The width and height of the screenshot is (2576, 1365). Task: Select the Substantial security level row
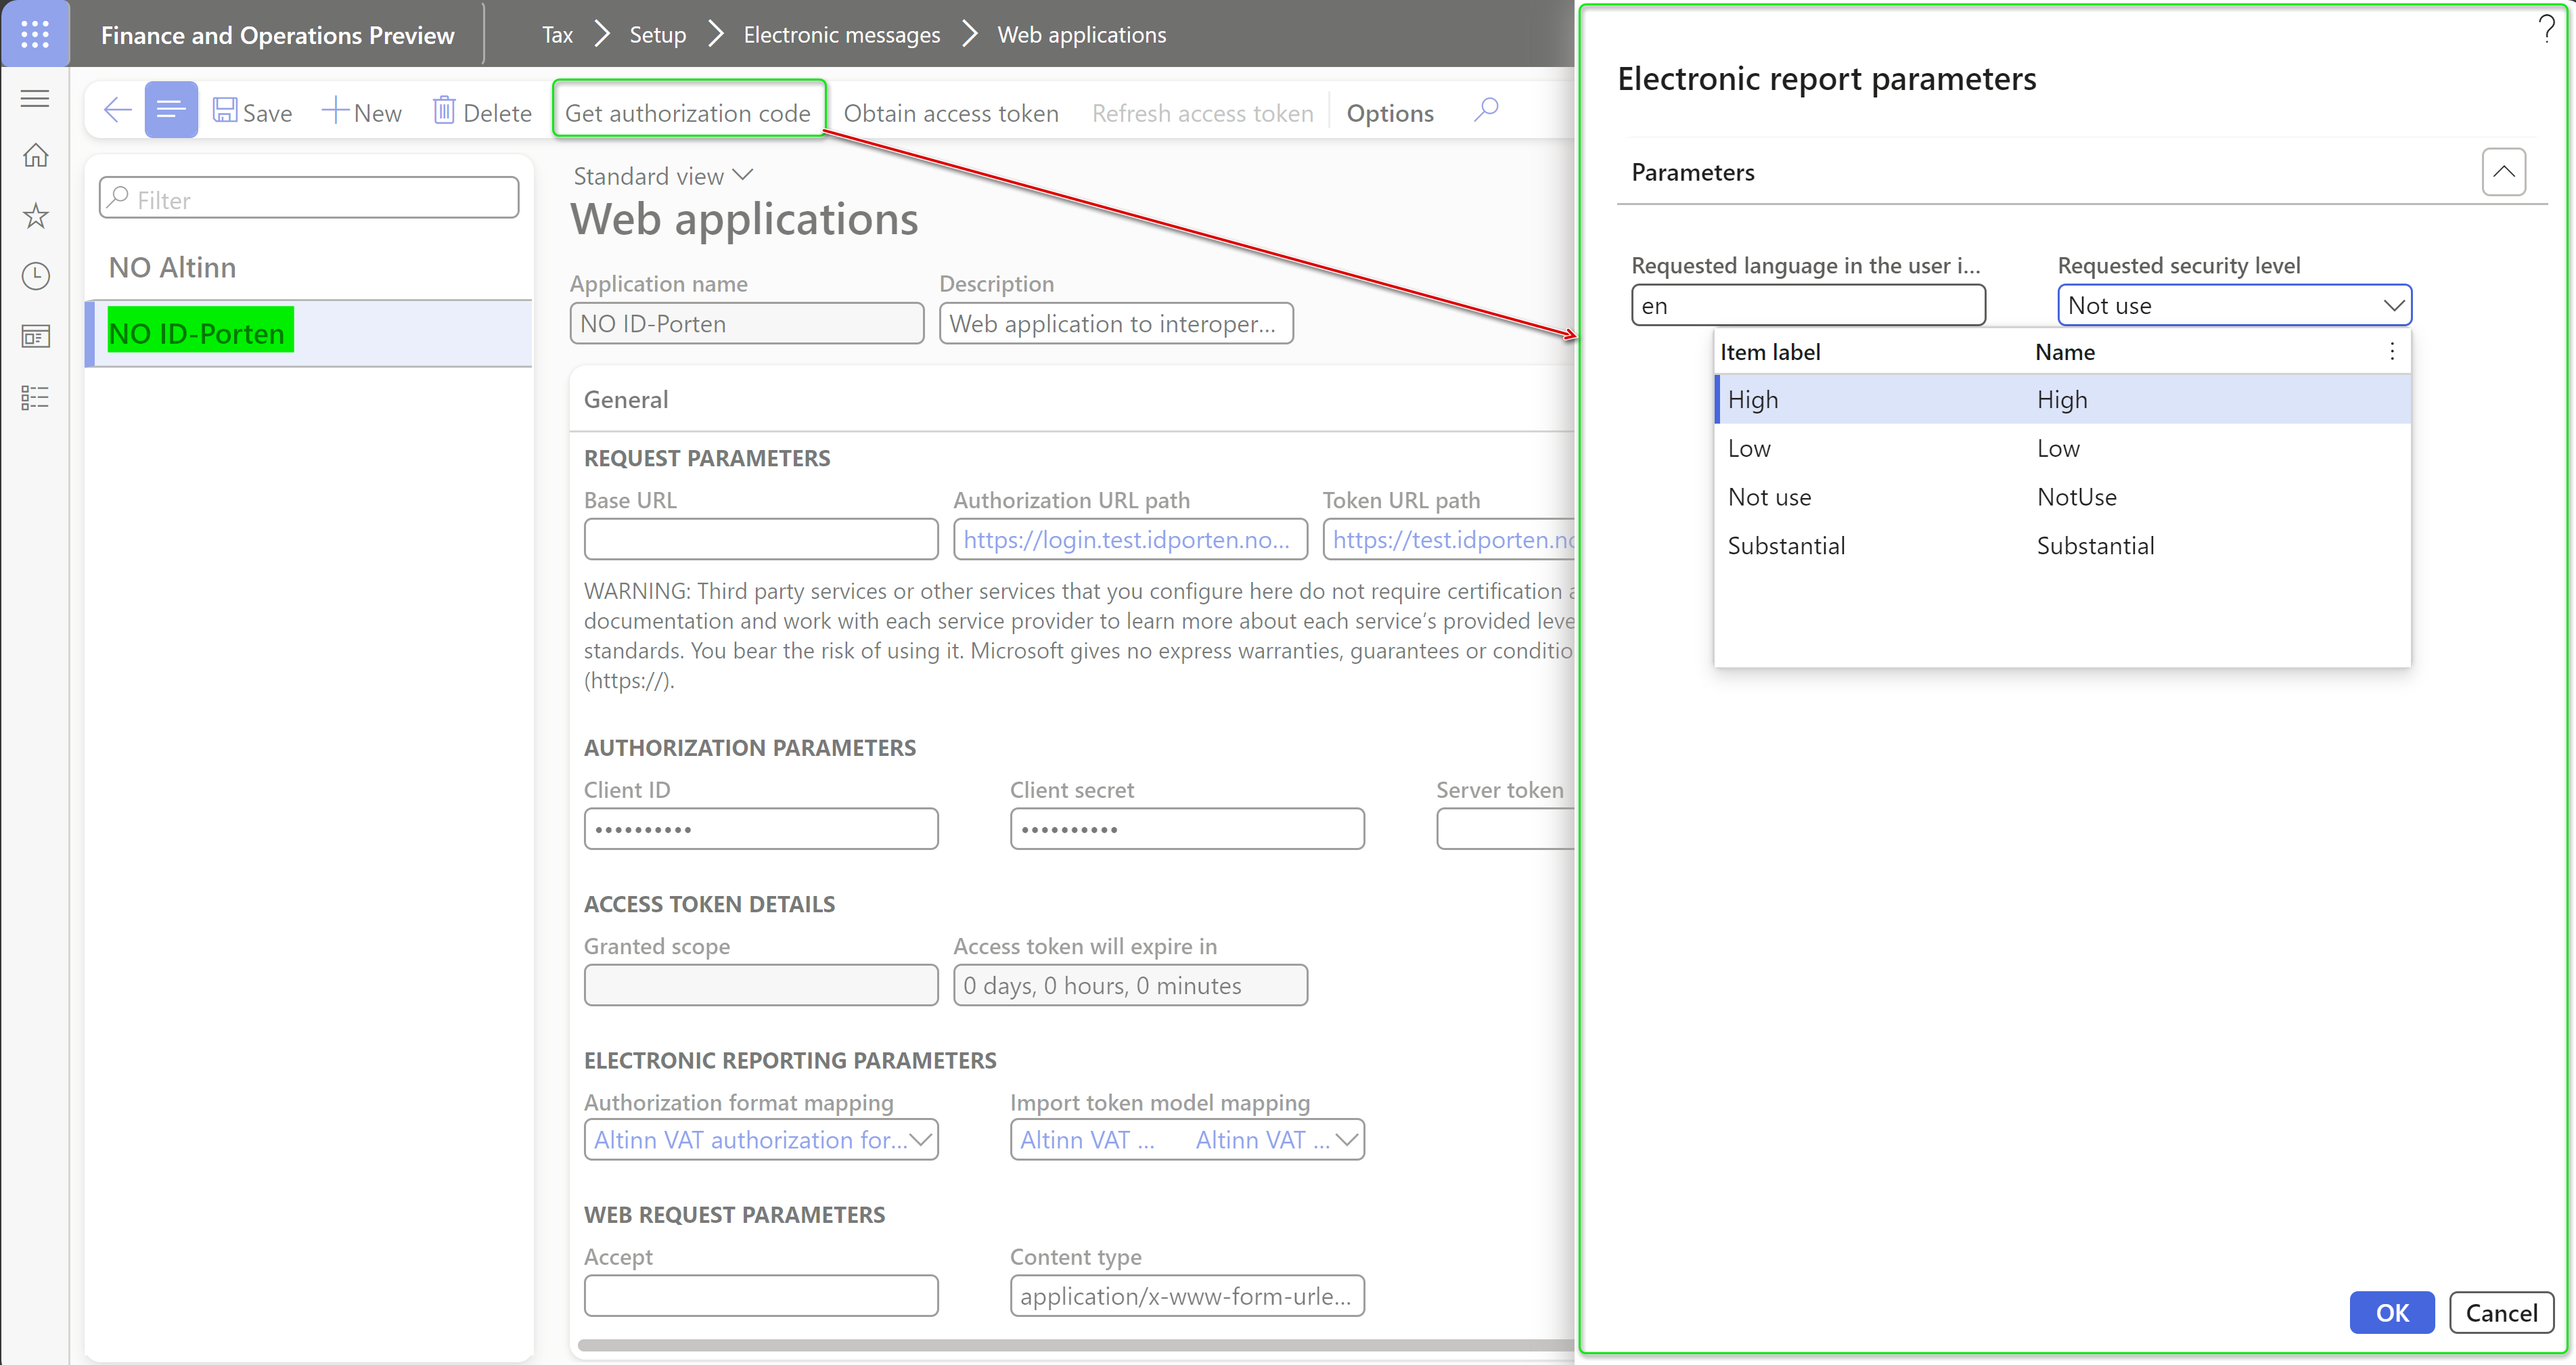pos(2062,546)
